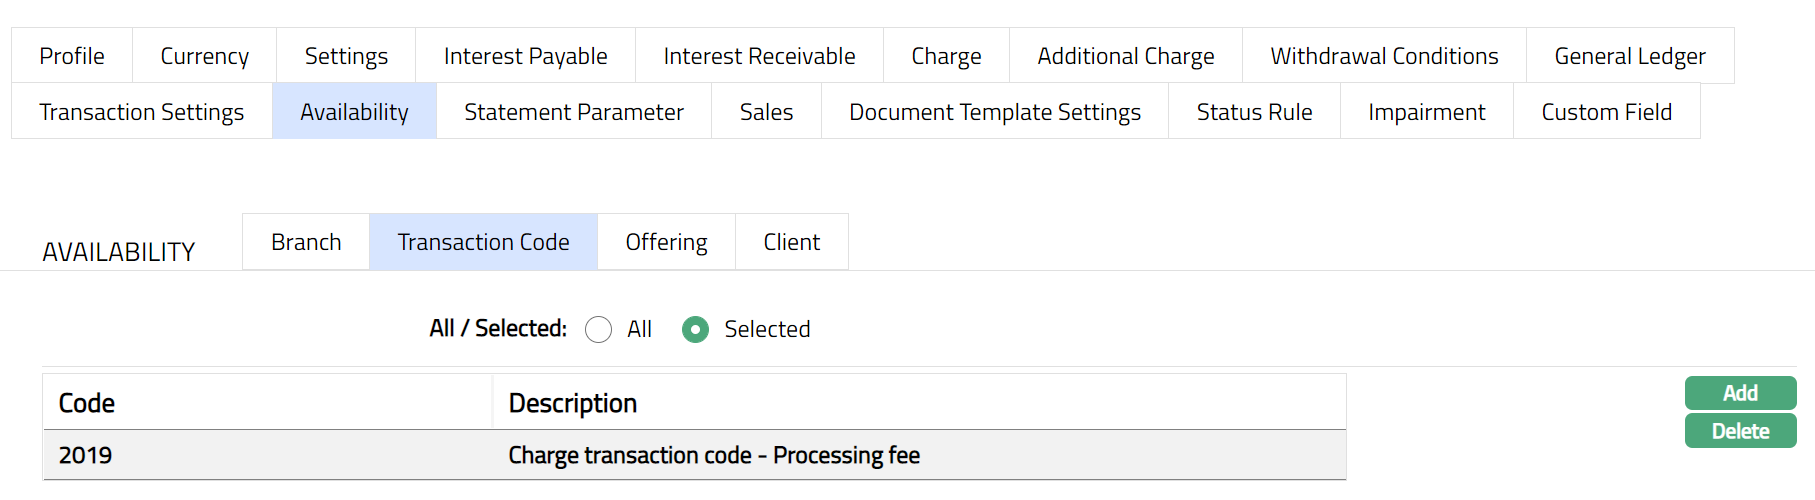1815x500 pixels.
Task: Switch to the Currency tab
Action: [x=205, y=56]
